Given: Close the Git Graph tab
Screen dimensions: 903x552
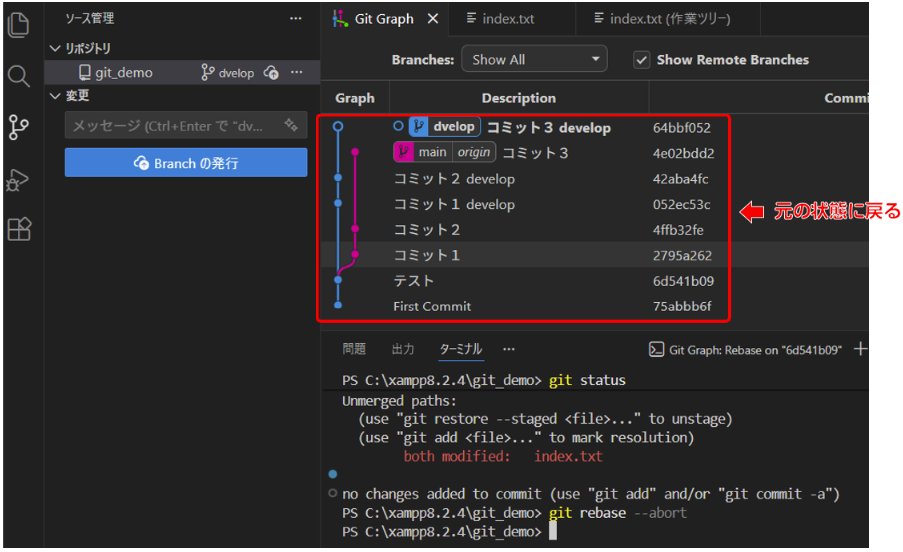Looking at the screenshot, I should click(433, 19).
